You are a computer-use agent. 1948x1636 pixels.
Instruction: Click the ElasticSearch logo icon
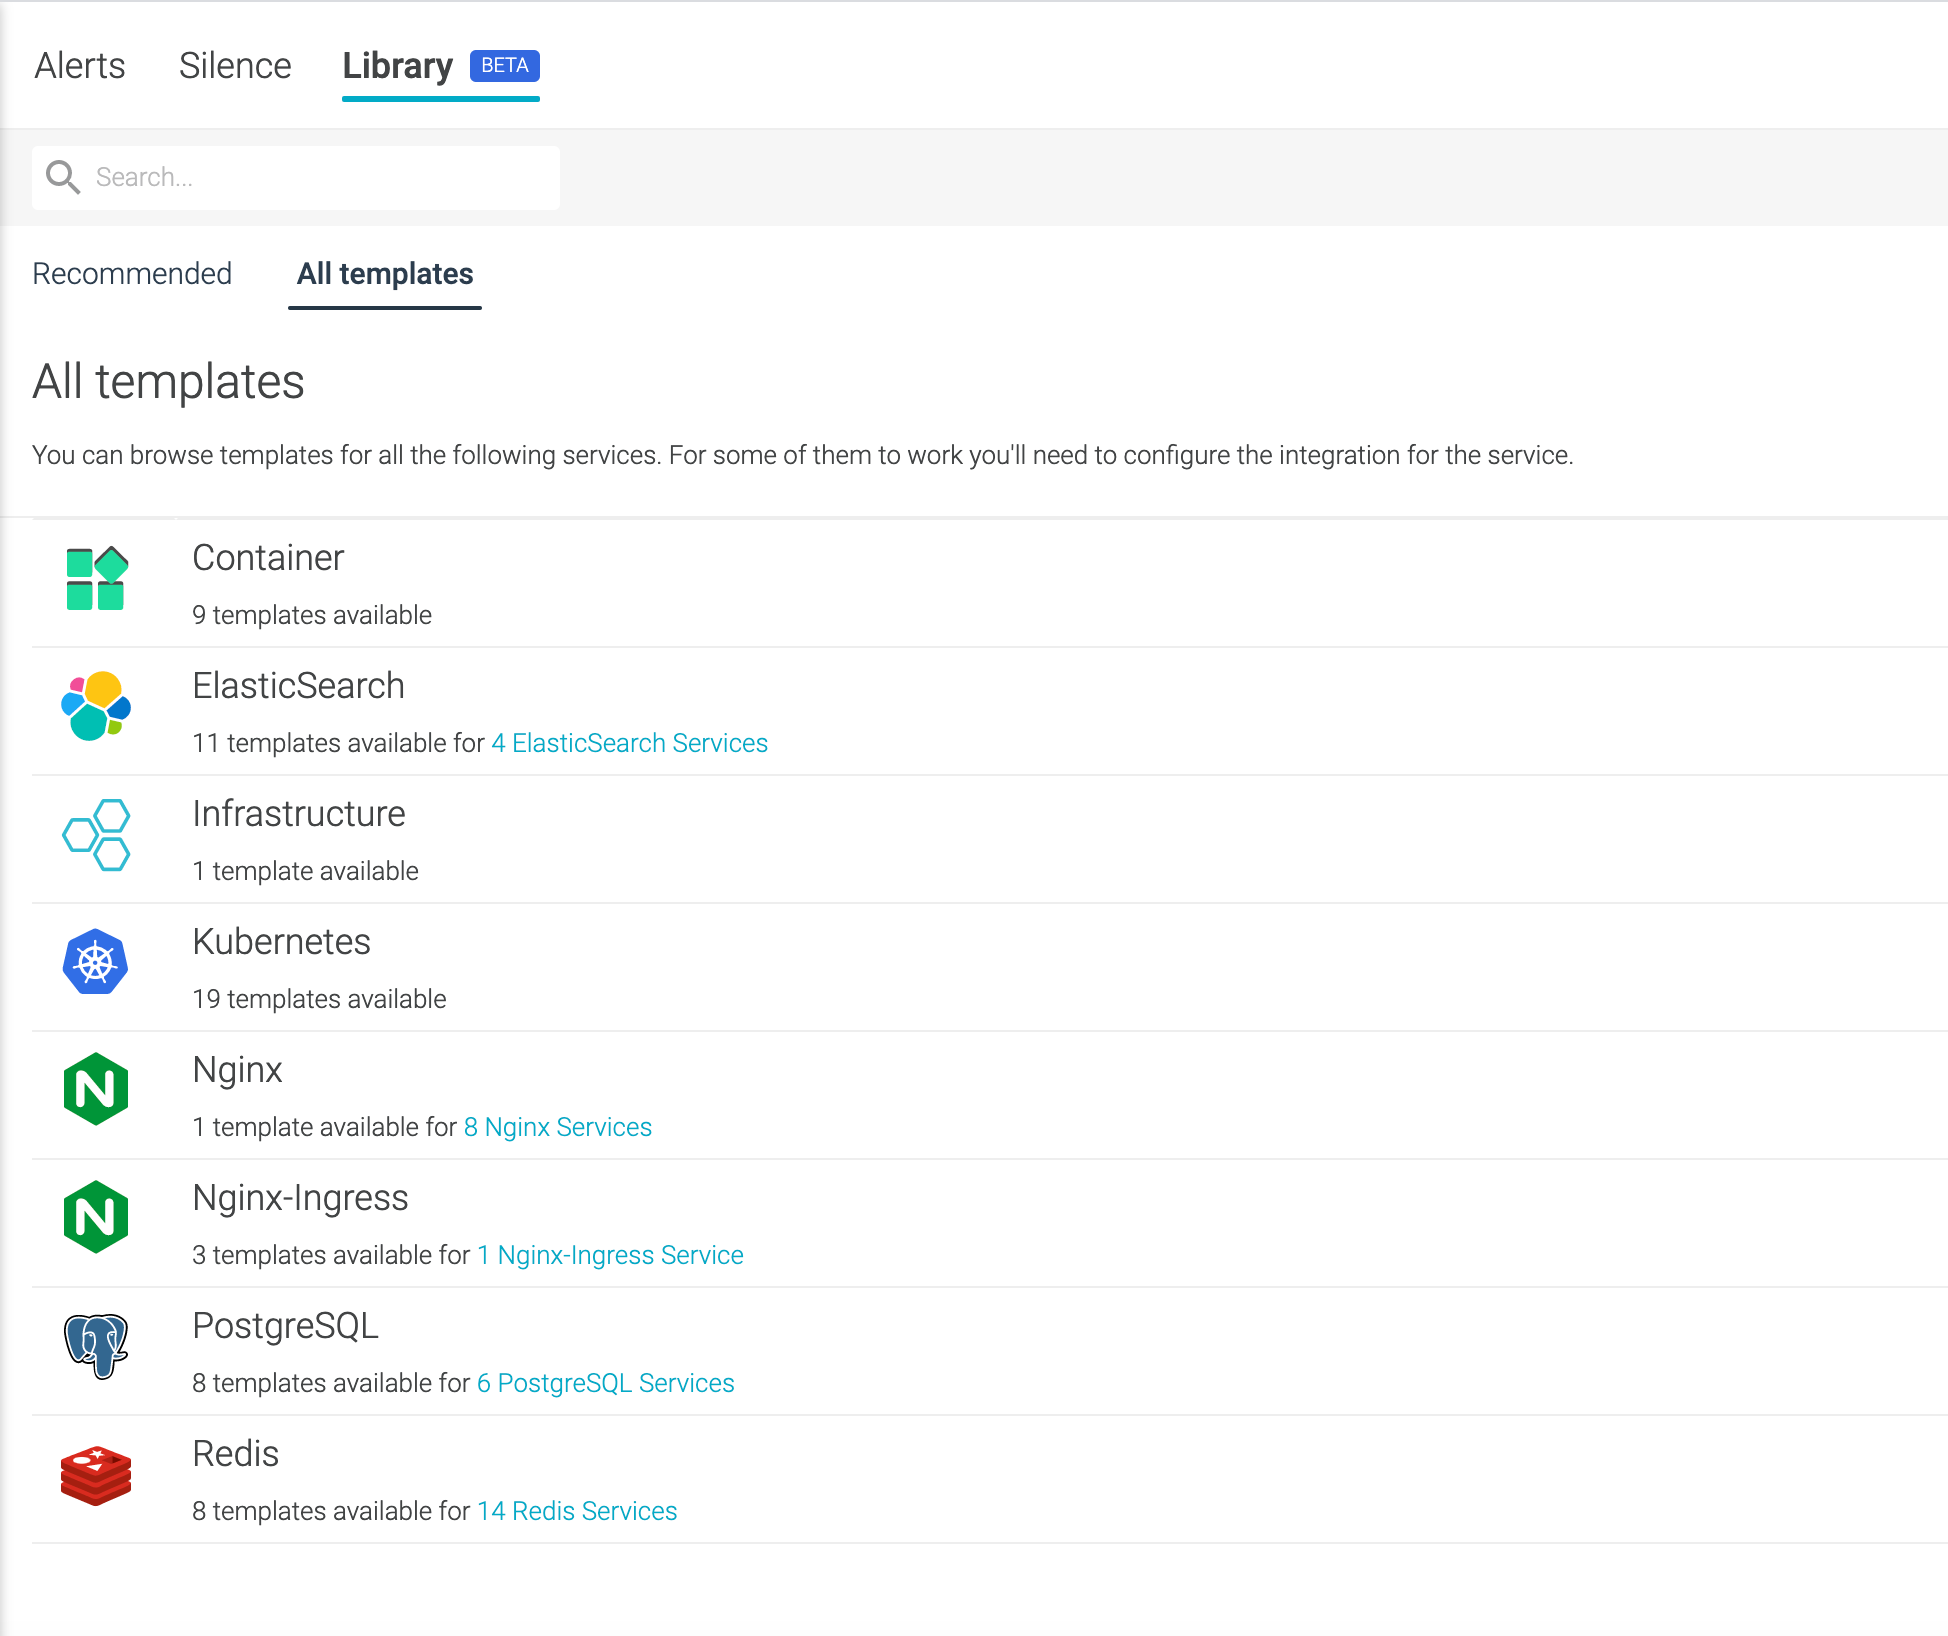[x=96, y=706]
